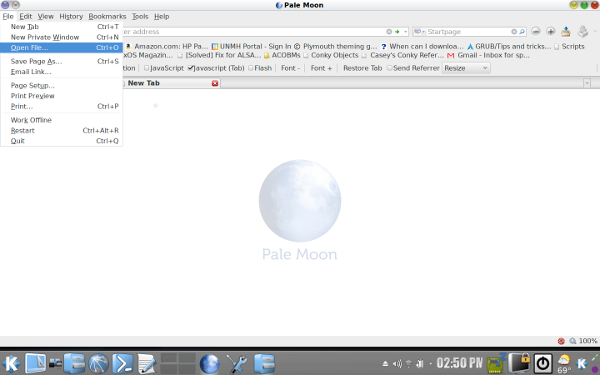Enable the Send Referrer checkbox

point(389,68)
